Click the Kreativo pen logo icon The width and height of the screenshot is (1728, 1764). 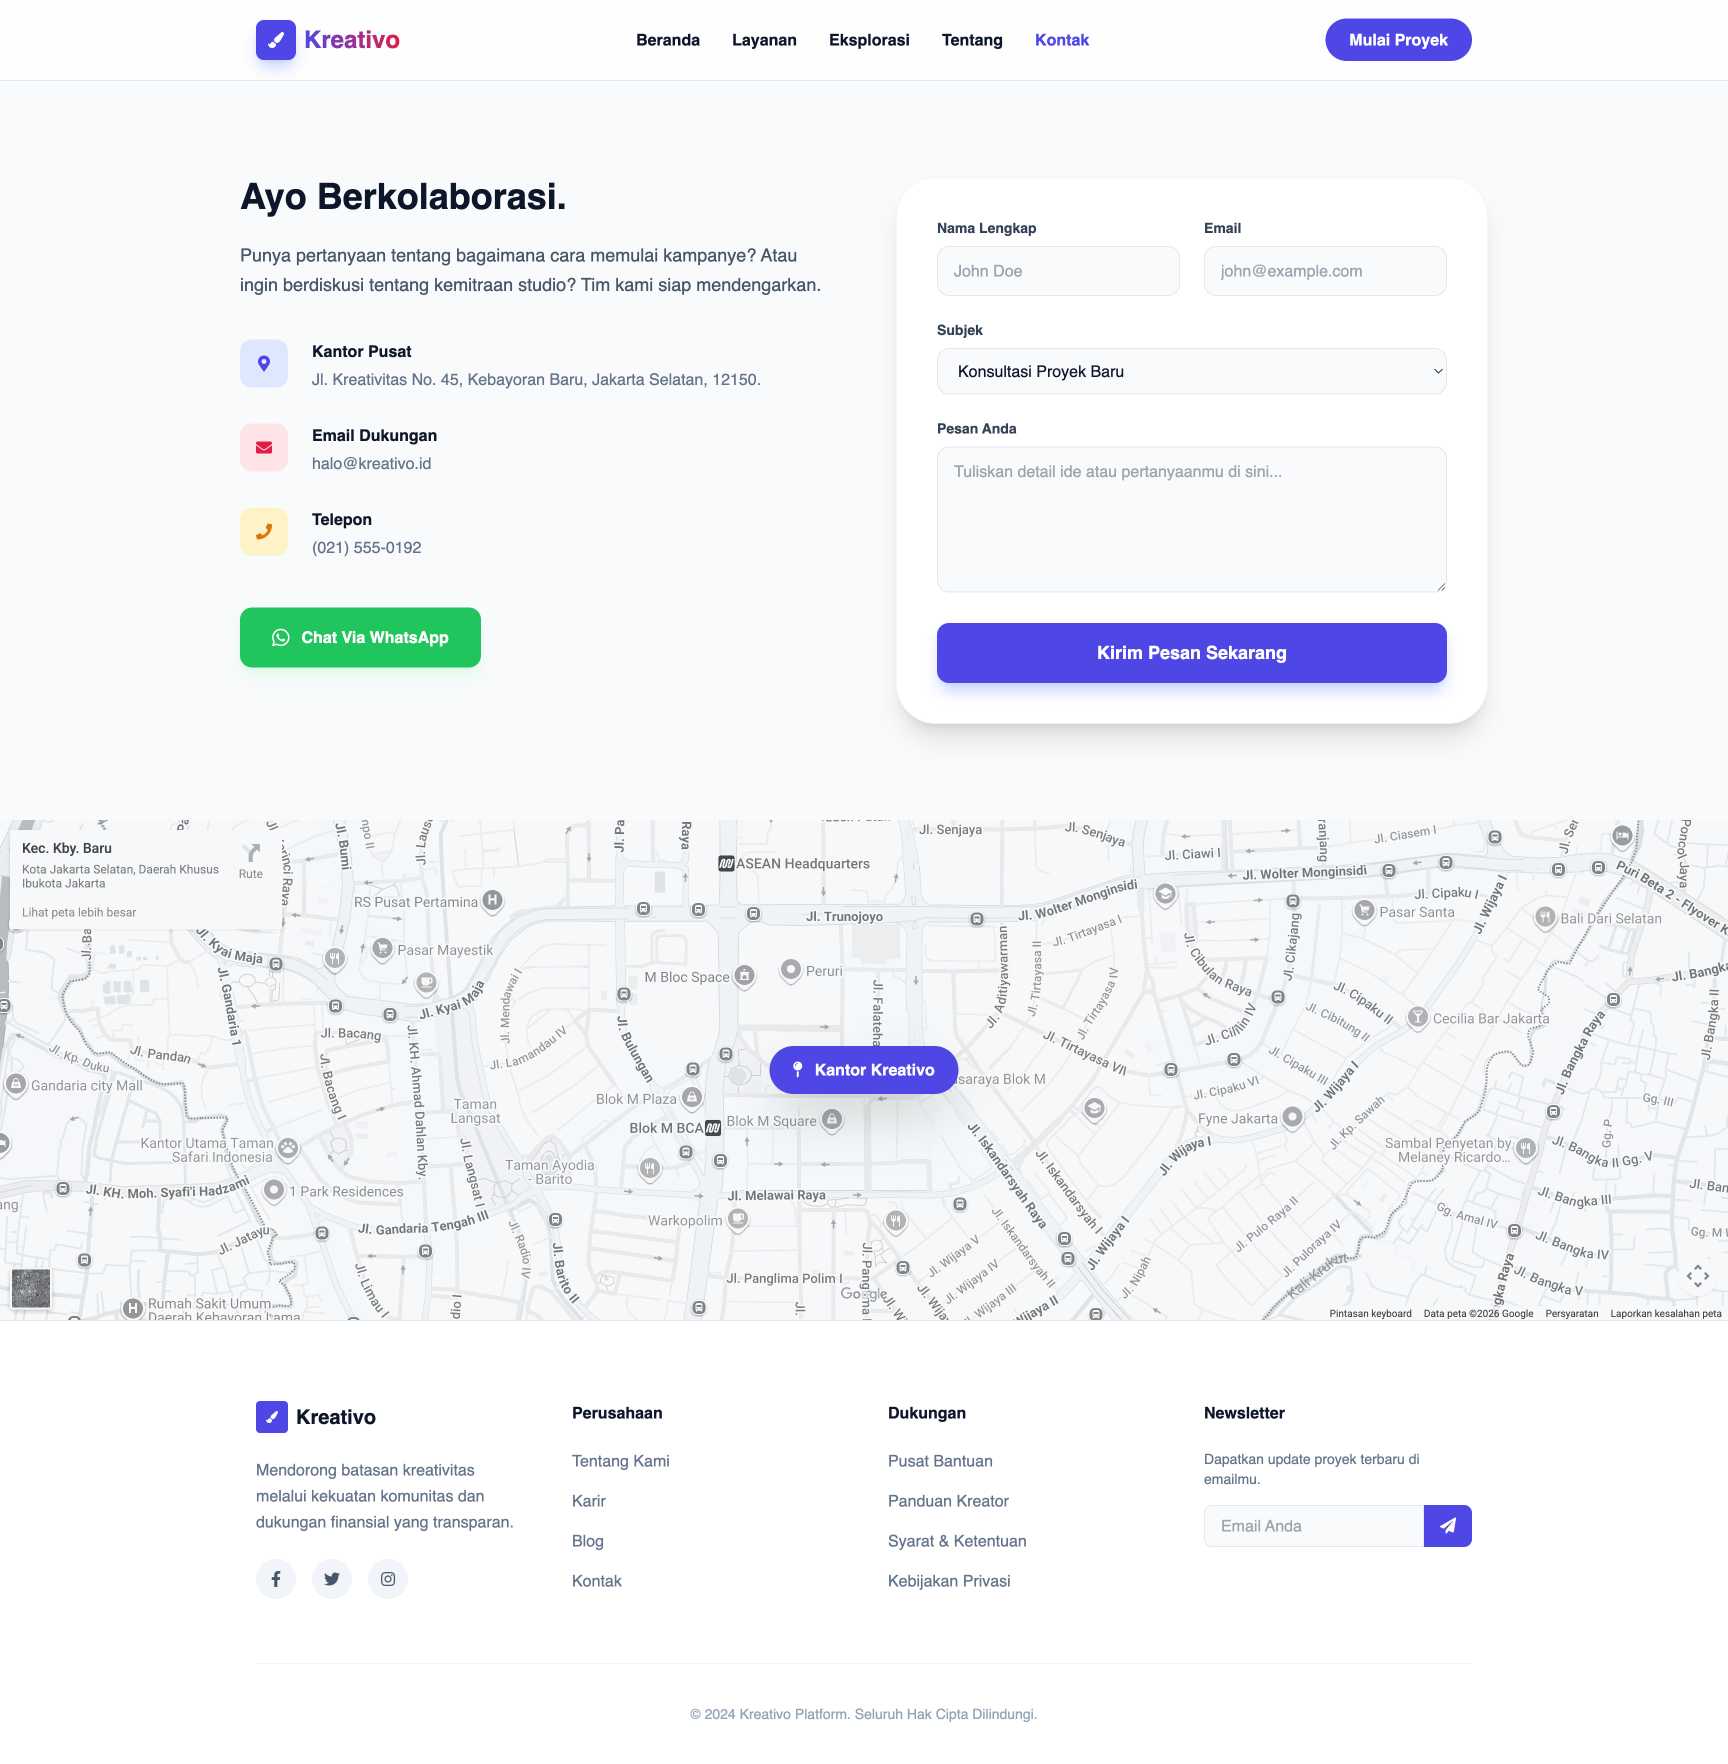275,40
